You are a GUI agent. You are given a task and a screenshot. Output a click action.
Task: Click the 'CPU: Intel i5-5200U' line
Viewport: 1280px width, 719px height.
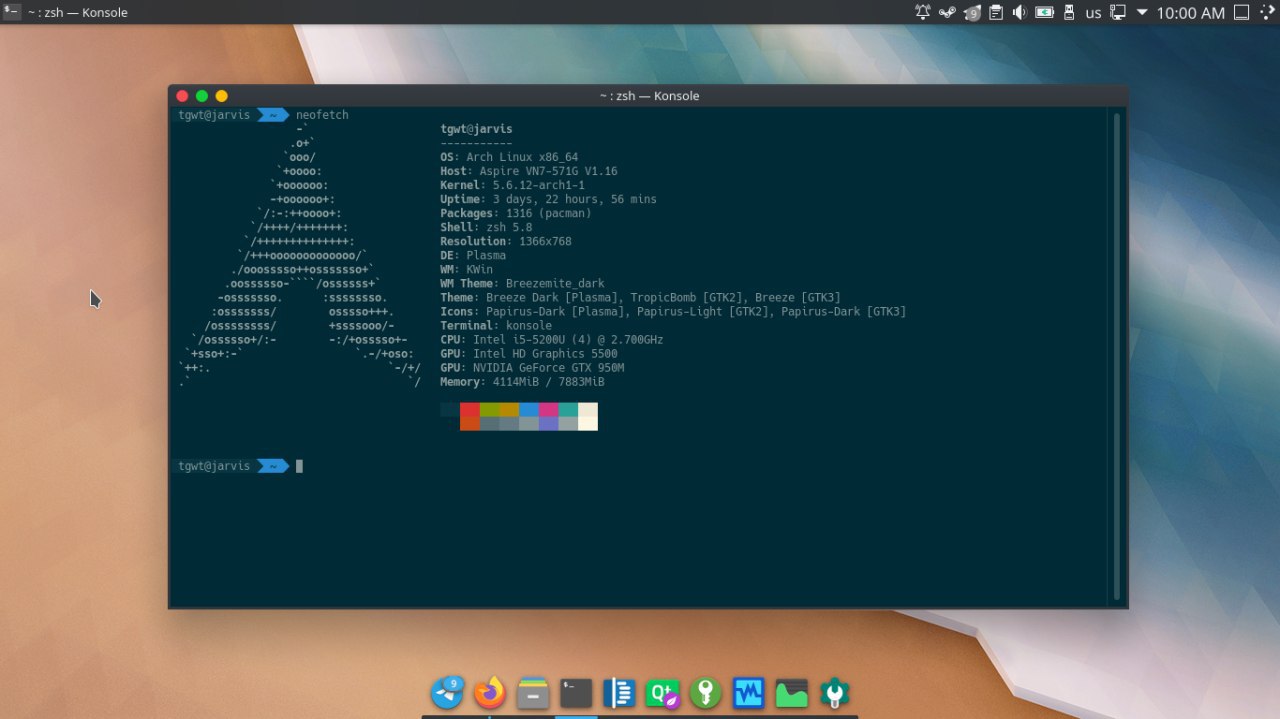click(552, 339)
